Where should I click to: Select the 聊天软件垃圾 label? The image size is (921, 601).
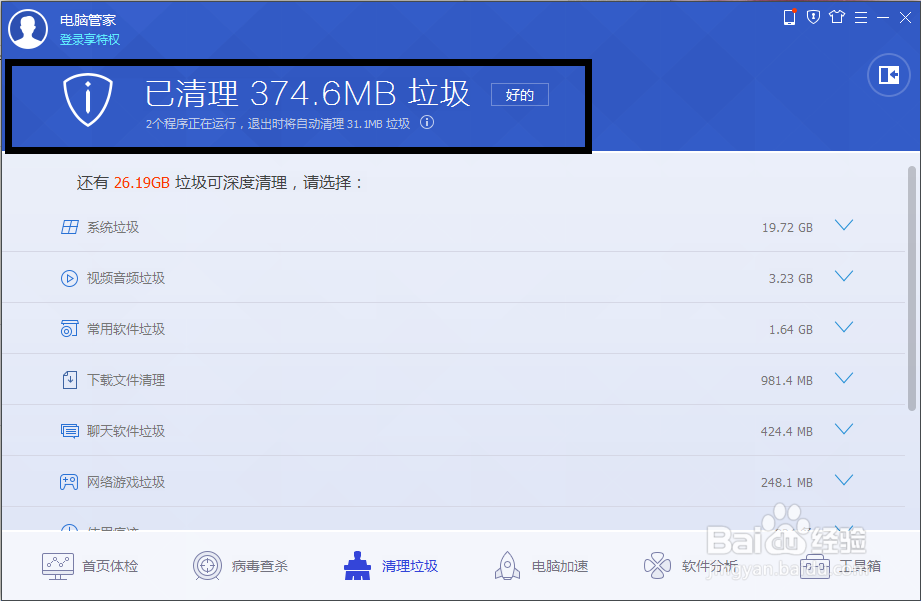click(x=126, y=431)
